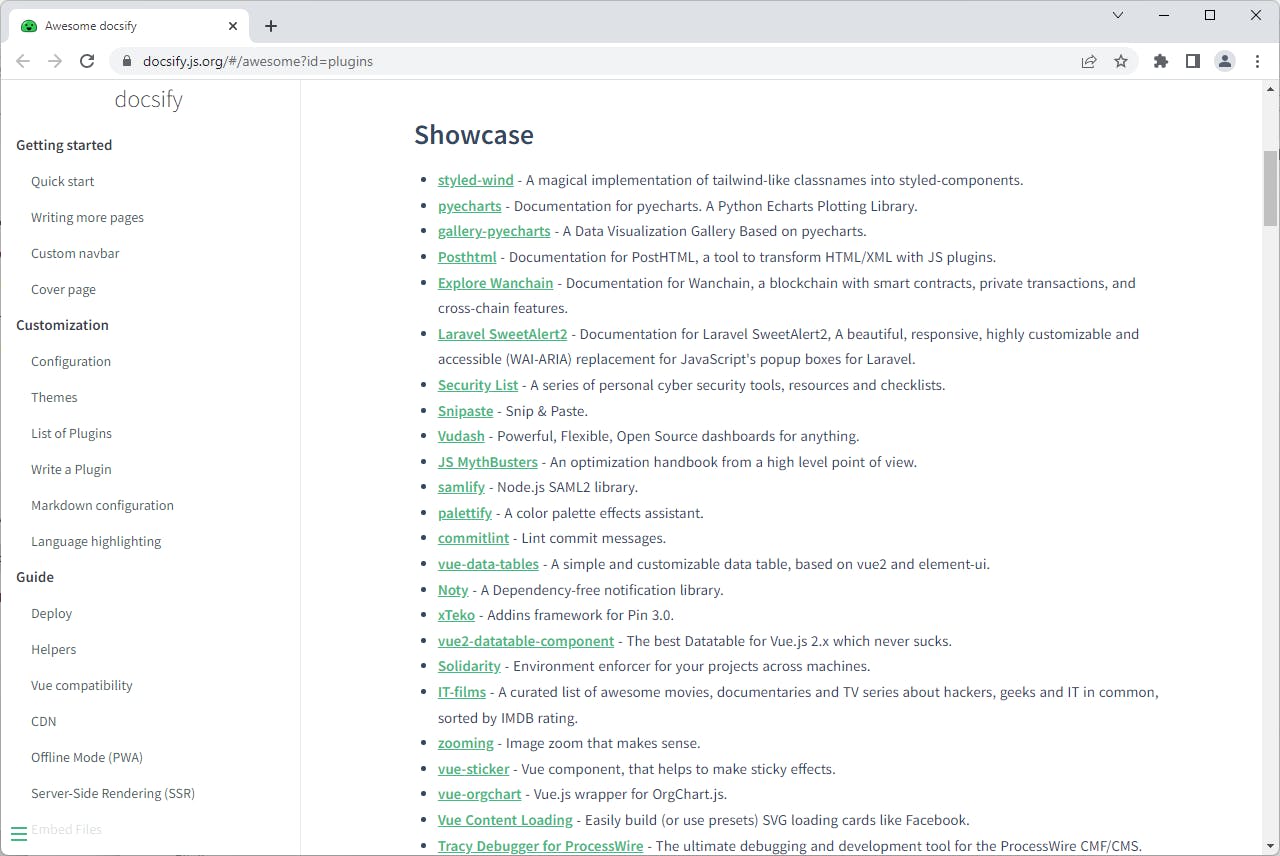Go back using the browser back arrow
This screenshot has width=1280, height=856.
pos(23,61)
